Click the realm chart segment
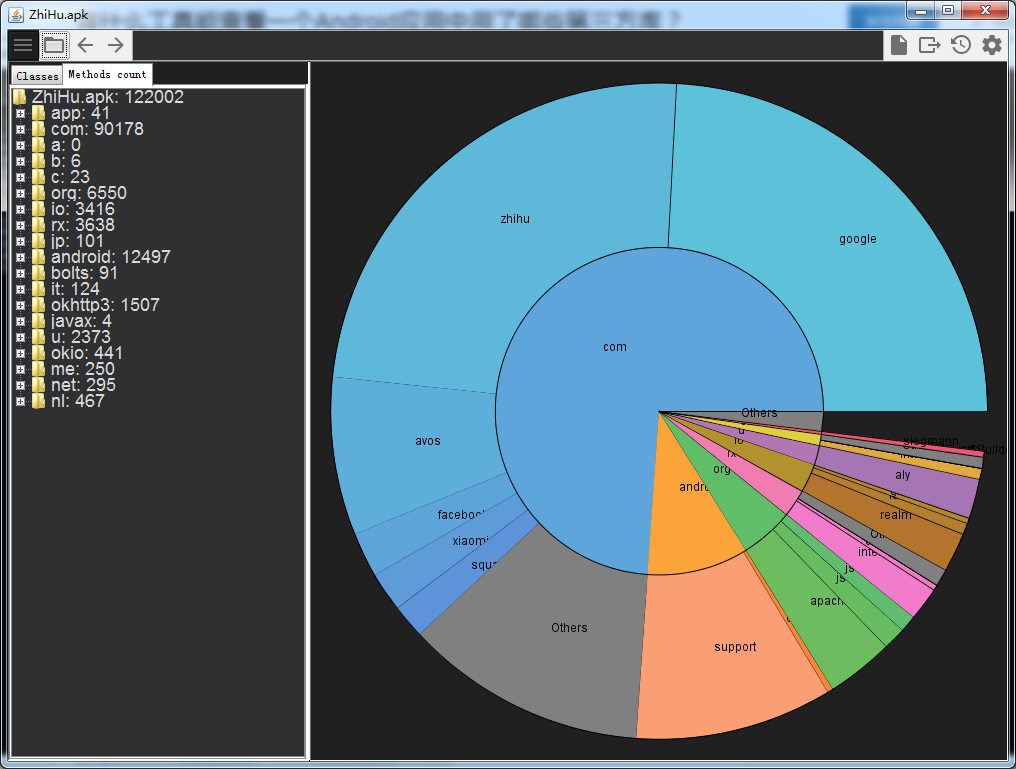Image resolution: width=1016 pixels, height=769 pixels. pos(895,520)
